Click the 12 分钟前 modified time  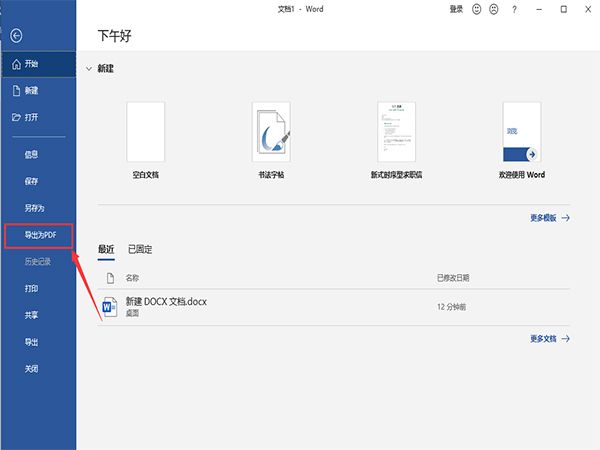point(452,307)
